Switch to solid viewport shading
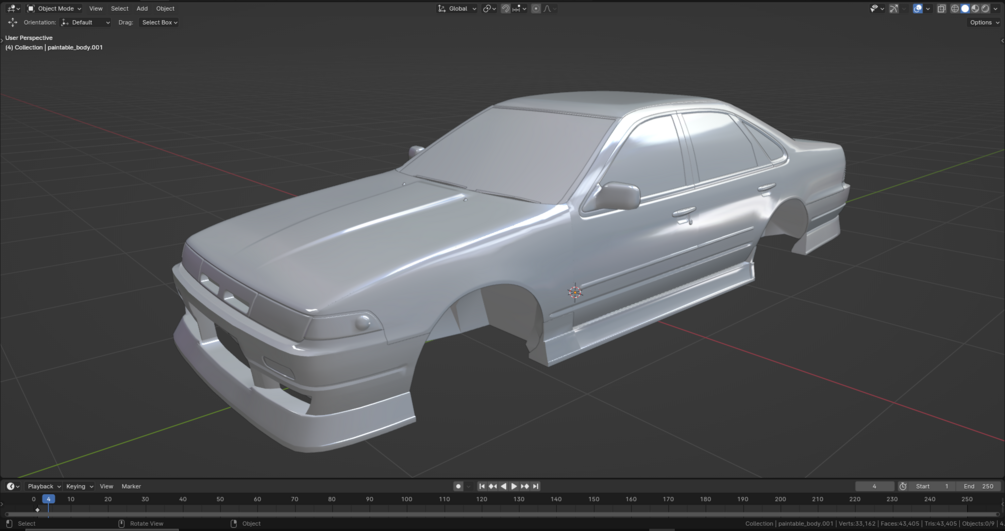This screenshot has height=531, width=1005. pyautogui.click(x=965, y=8)
